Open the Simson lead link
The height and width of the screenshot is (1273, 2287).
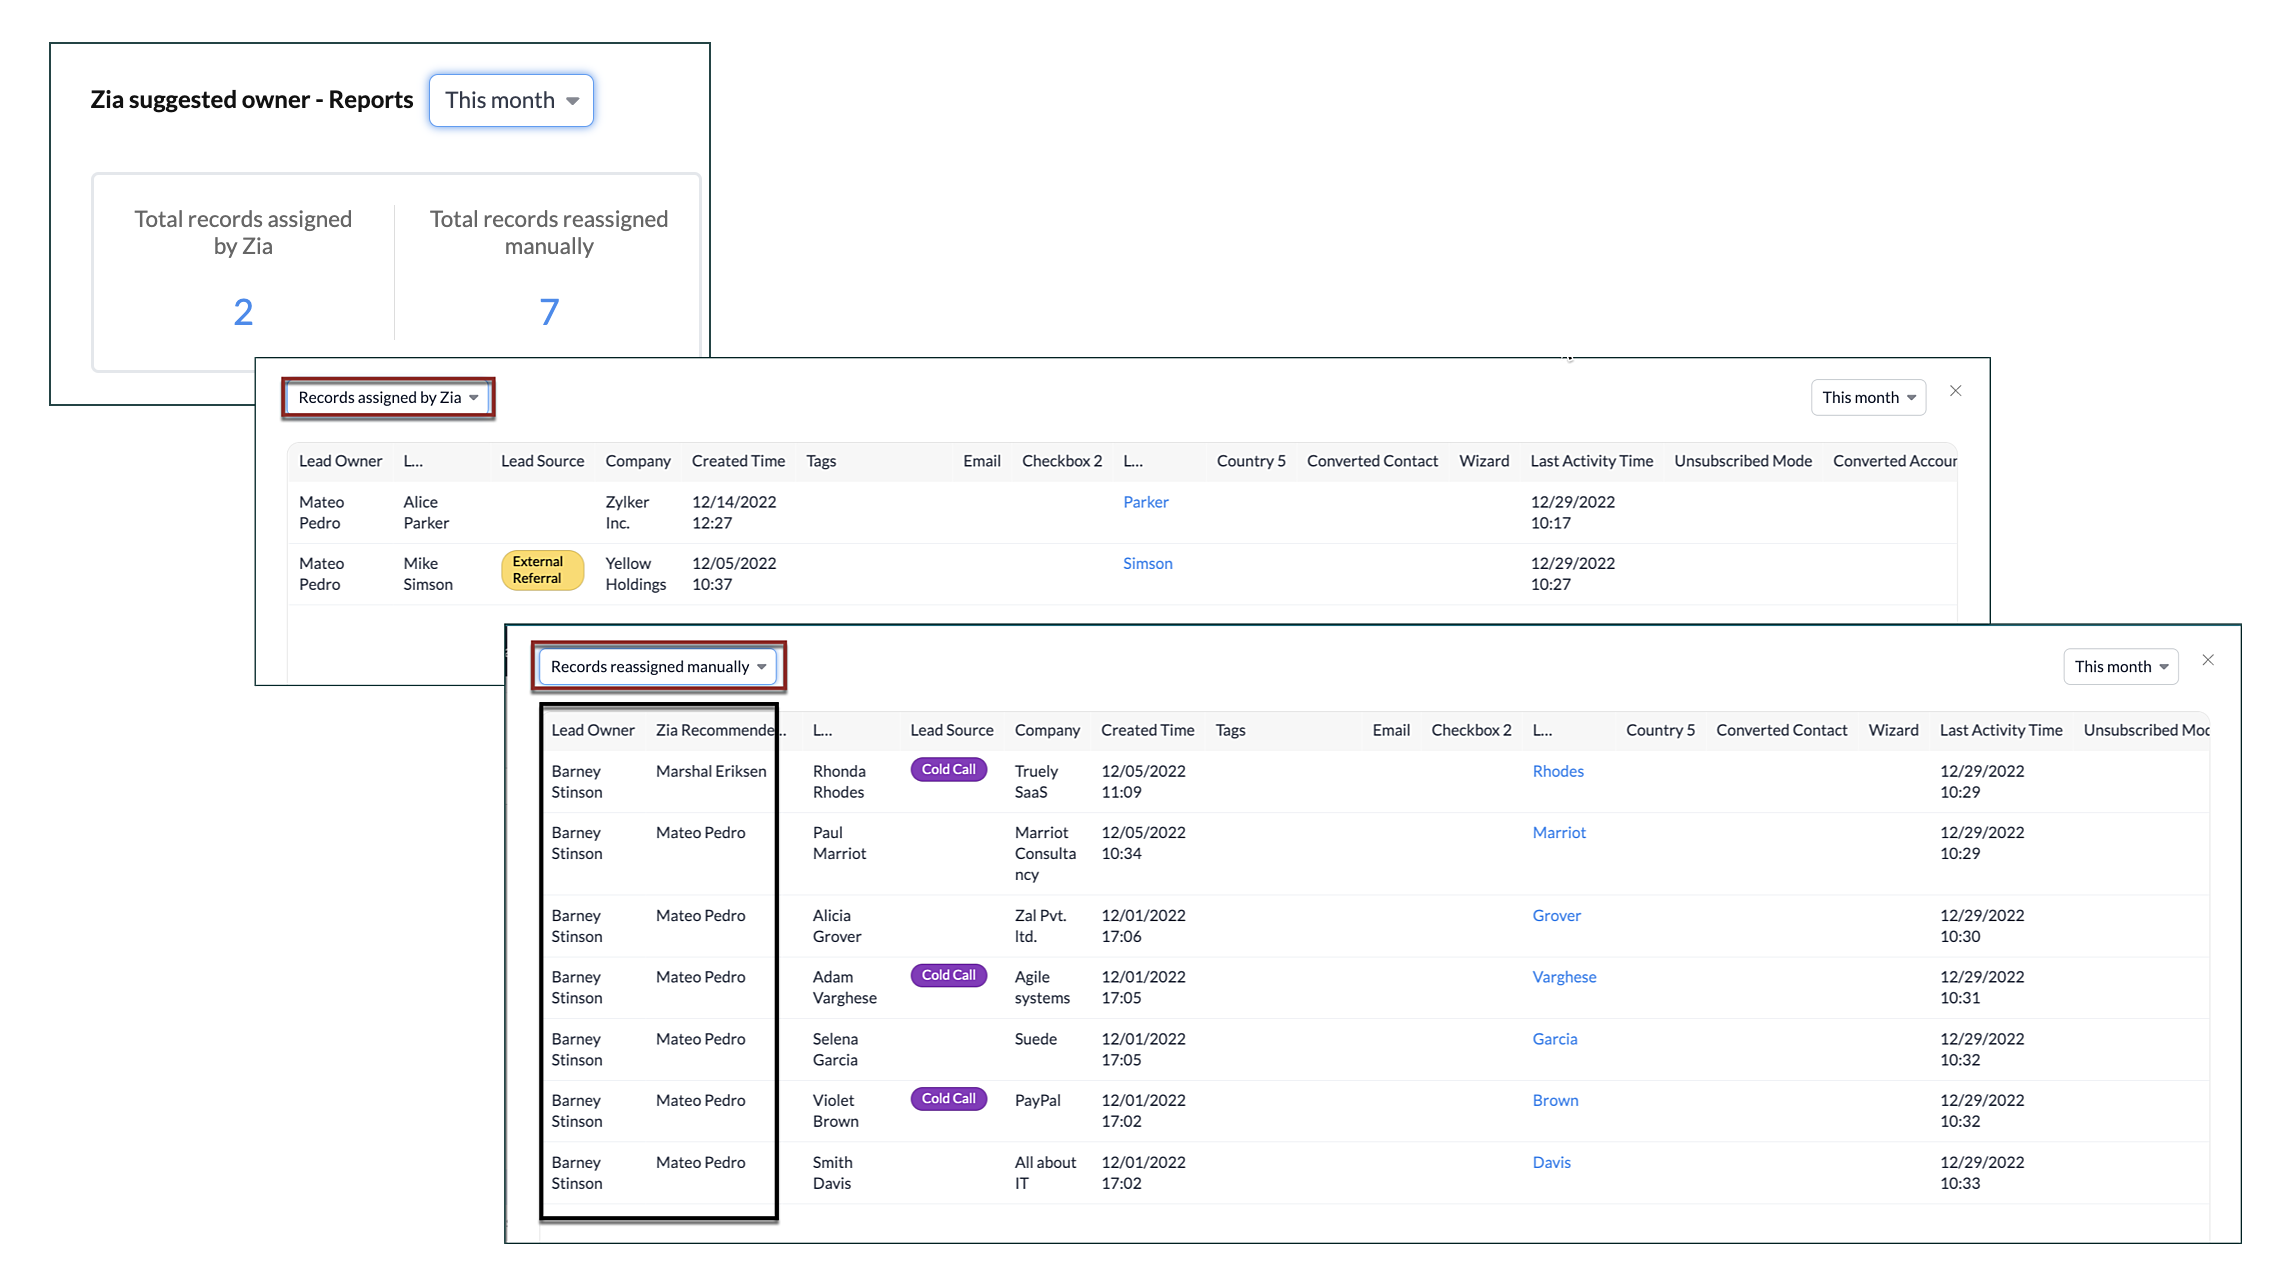click(1147, 564)
